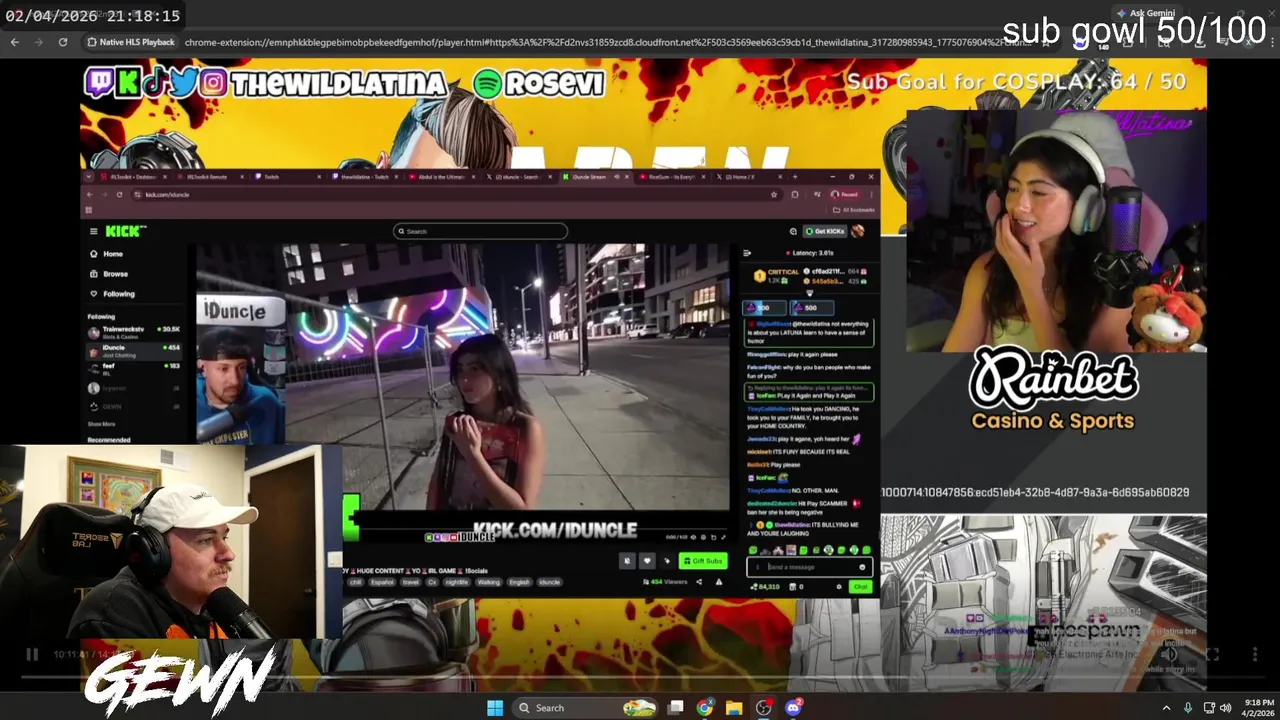Open Discord from the taskbar

tap(794, 708)
